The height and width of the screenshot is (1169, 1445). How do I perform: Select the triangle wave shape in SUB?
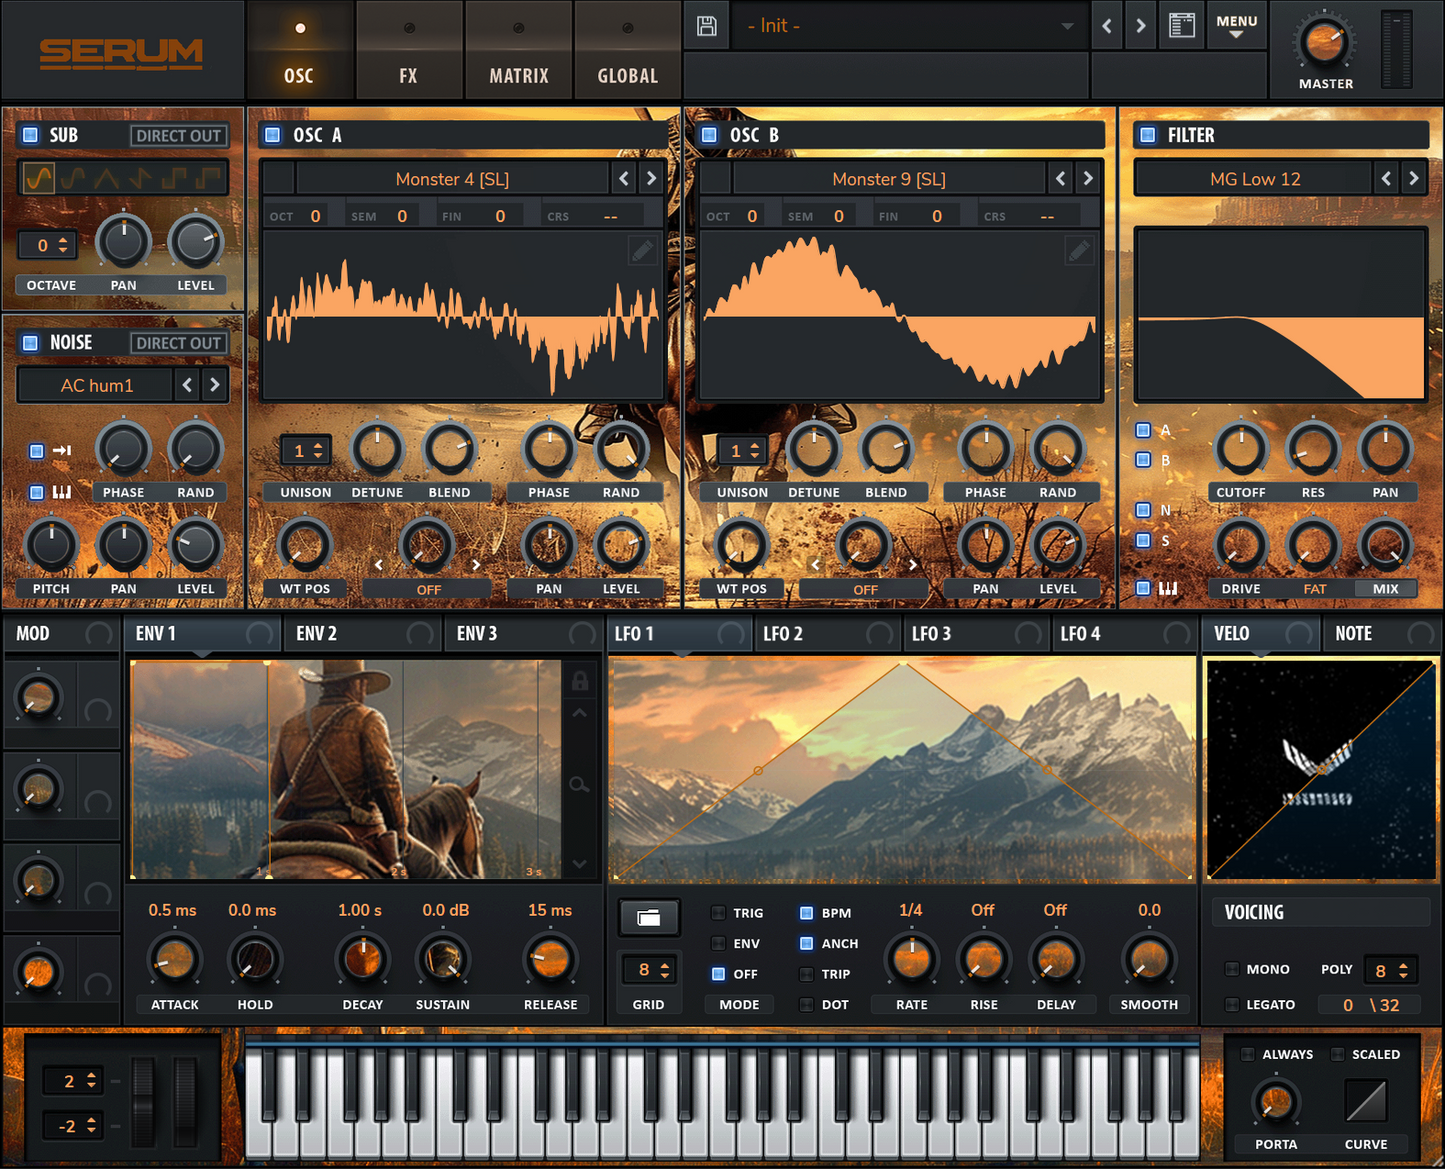[106, 178]
